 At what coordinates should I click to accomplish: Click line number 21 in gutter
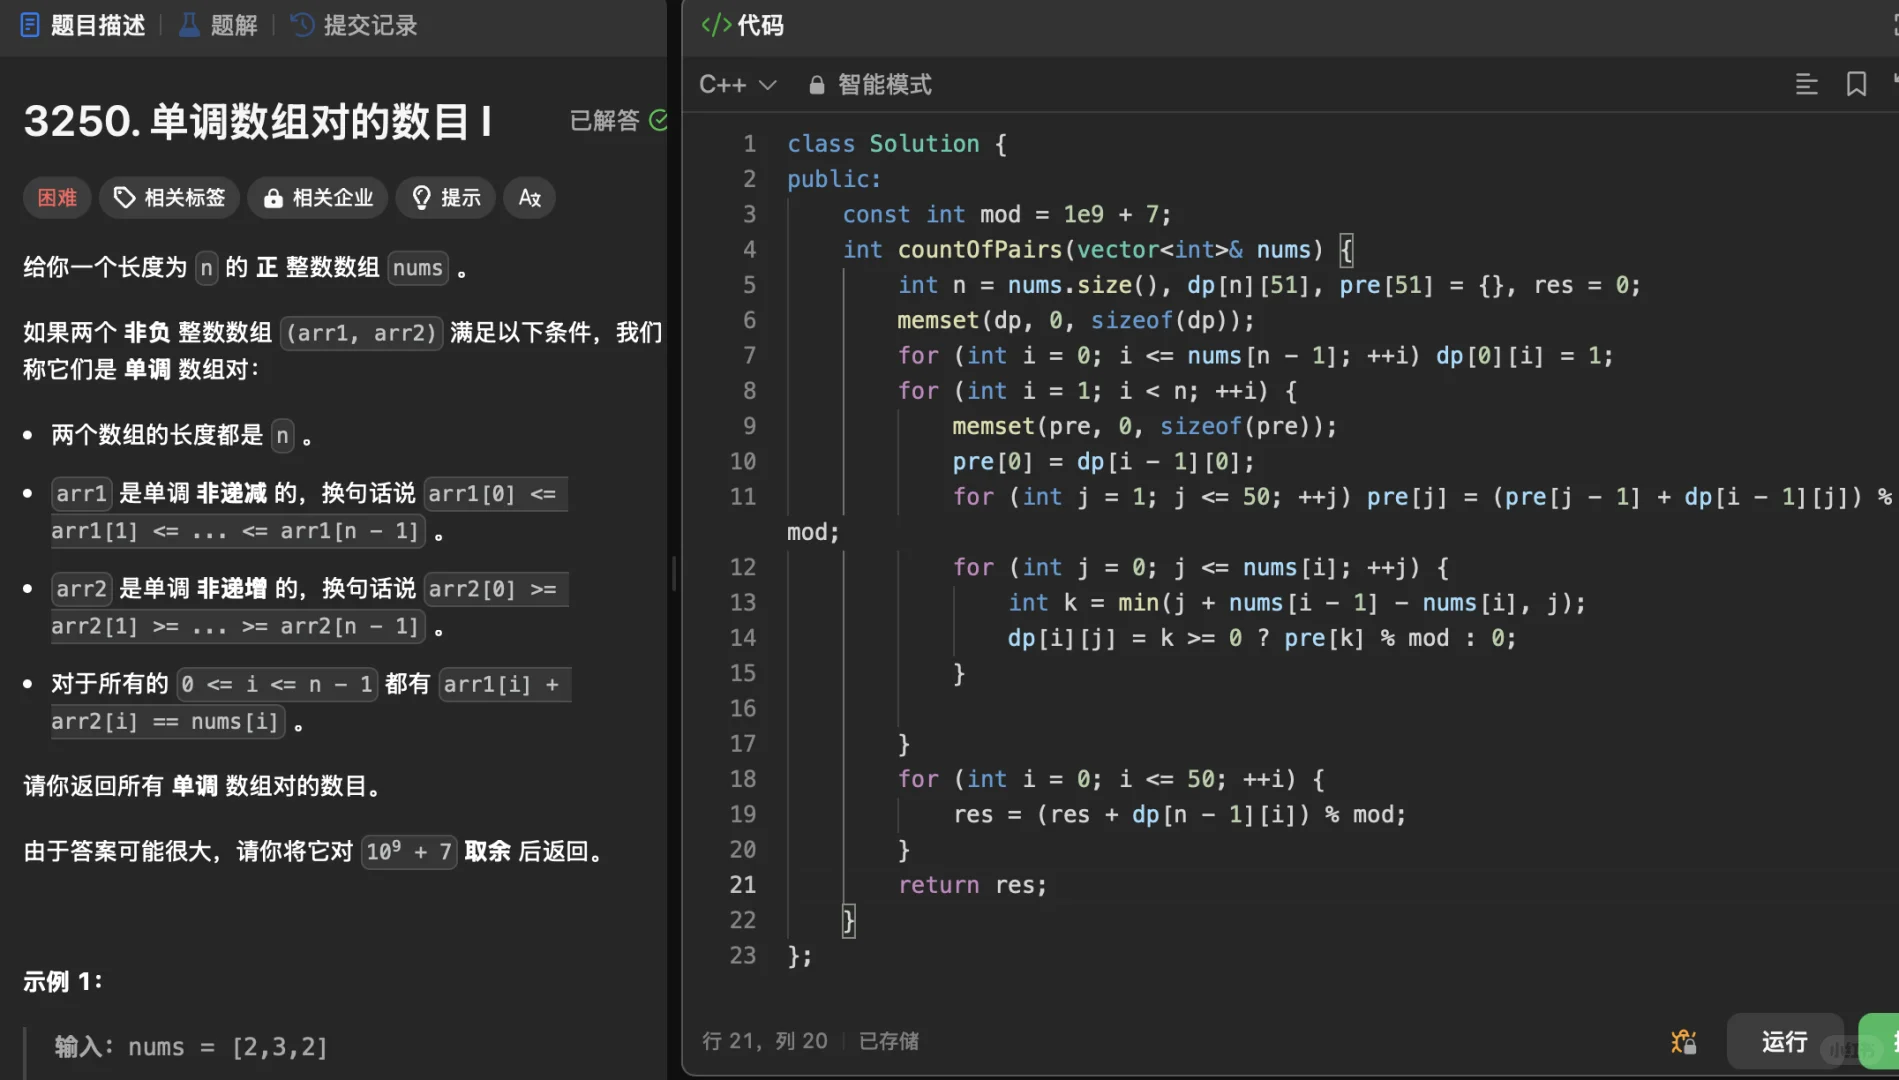point(743,885)
